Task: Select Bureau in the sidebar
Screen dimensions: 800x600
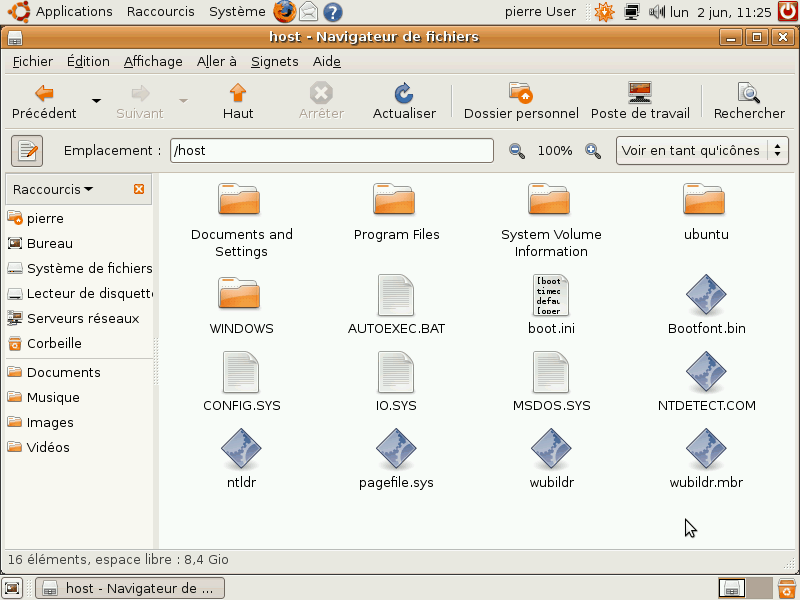Action: [79, 243]
